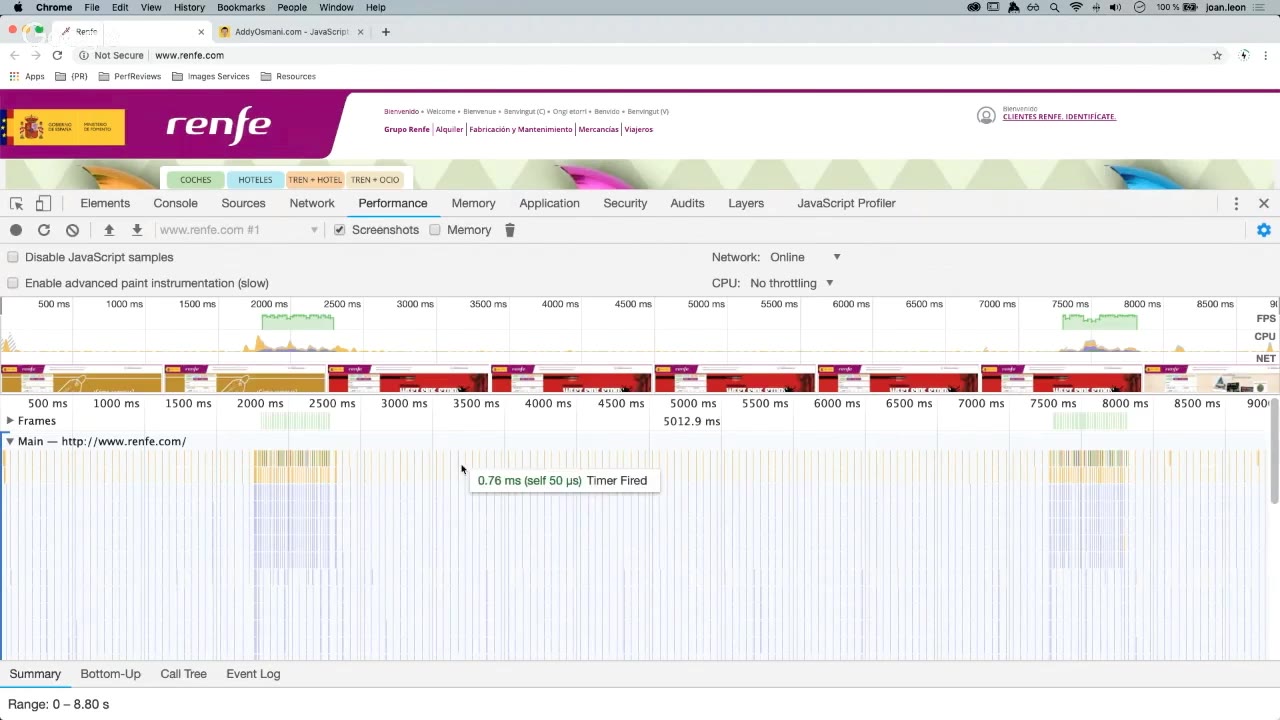1280x720 pixels.
Task: Click the Renfe user profile icon
Action: (986, 116)
